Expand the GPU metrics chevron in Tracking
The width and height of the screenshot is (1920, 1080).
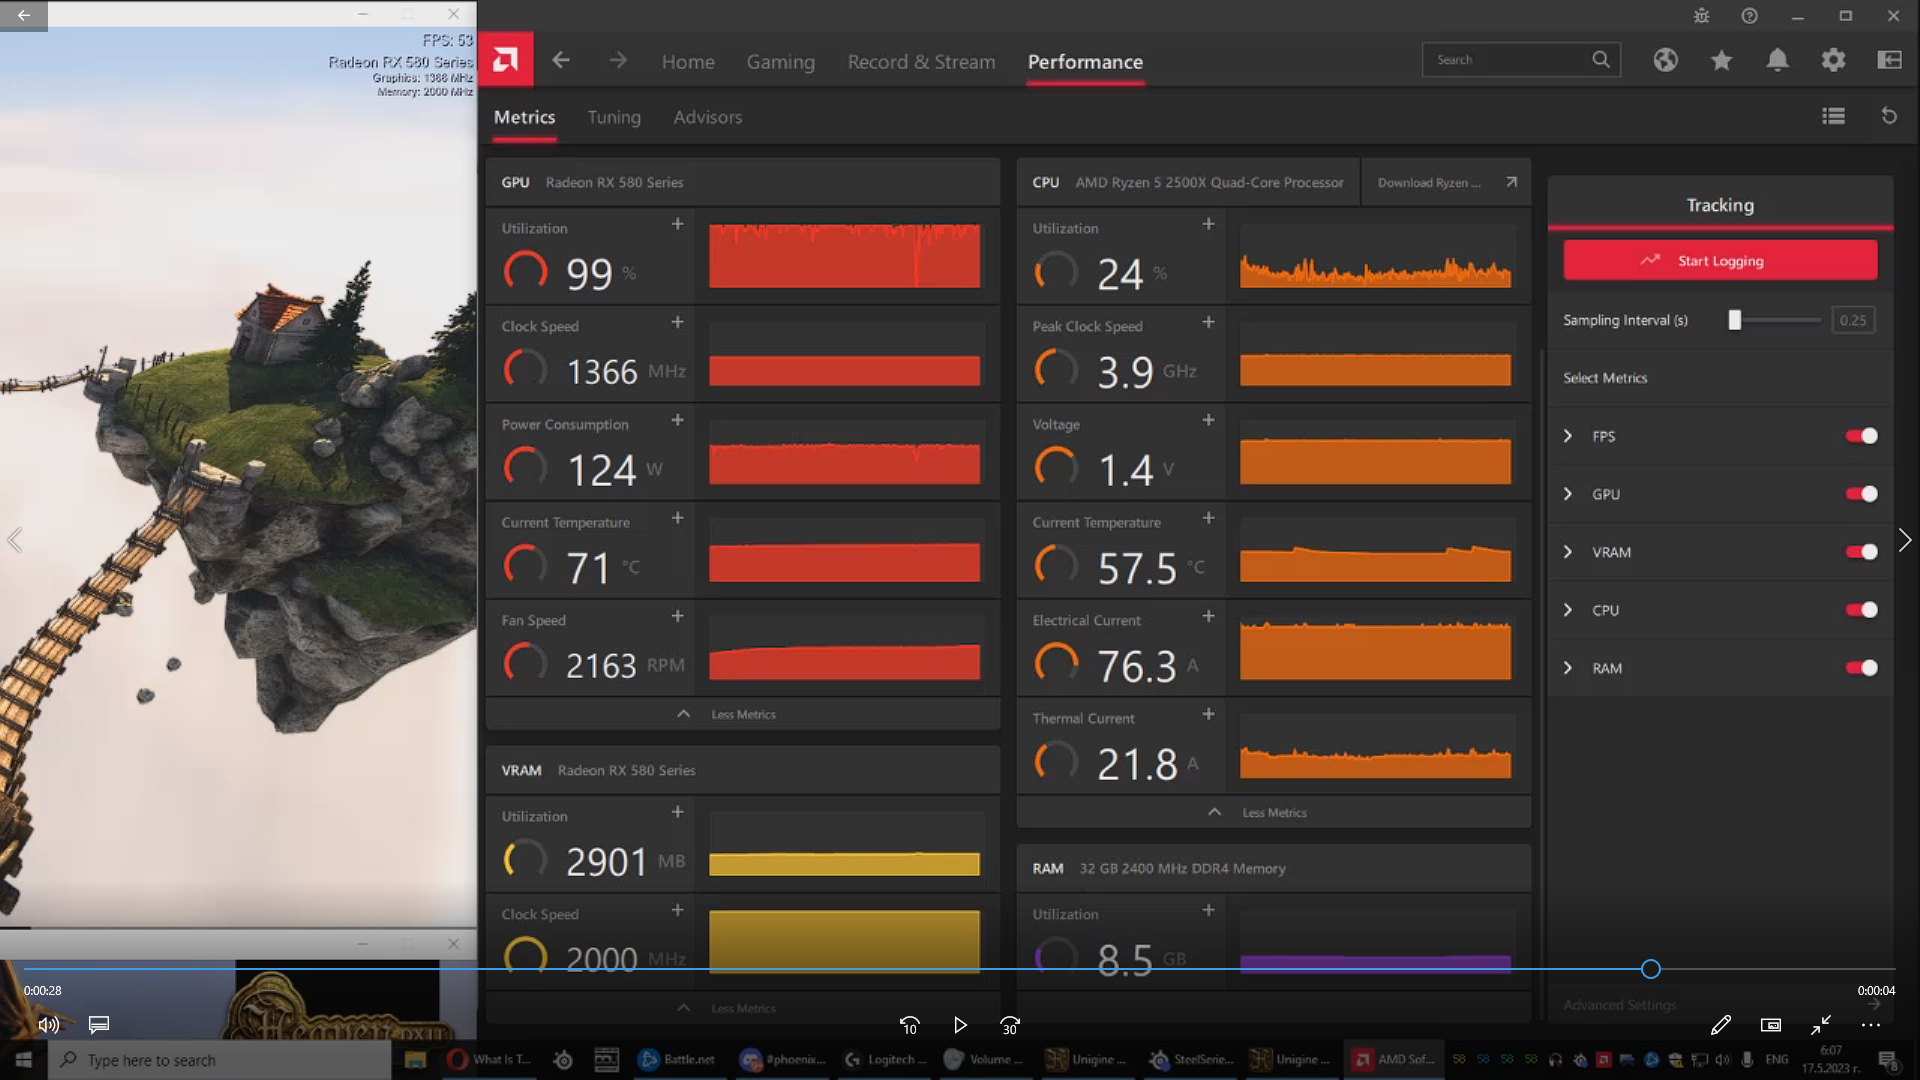[1568, 494]
